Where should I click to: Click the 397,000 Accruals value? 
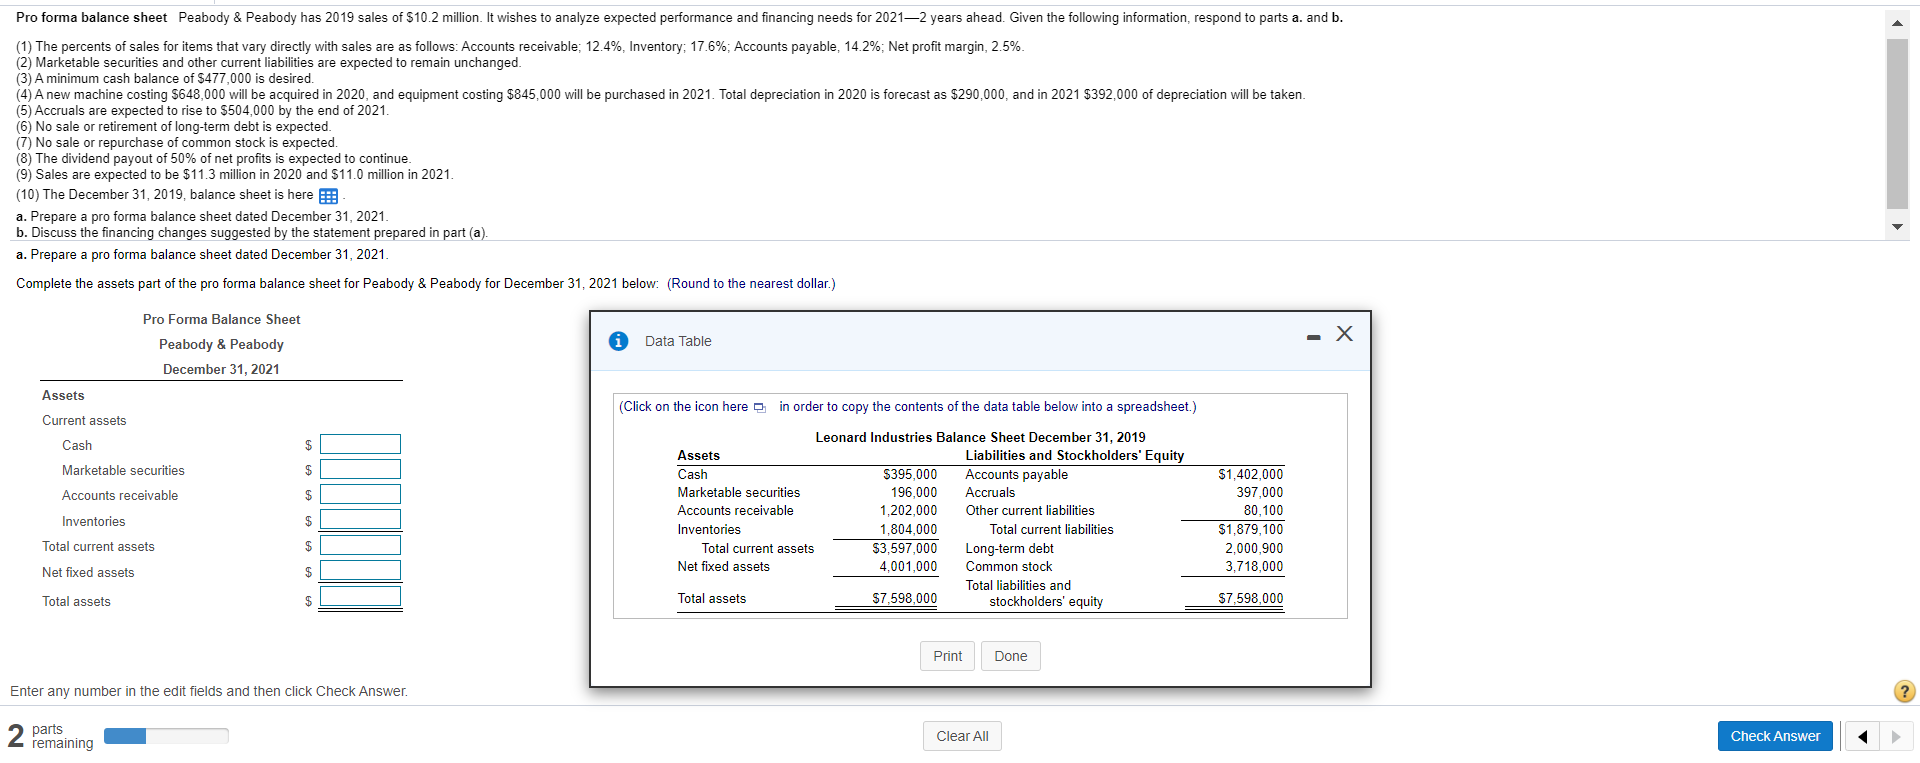1259,492
